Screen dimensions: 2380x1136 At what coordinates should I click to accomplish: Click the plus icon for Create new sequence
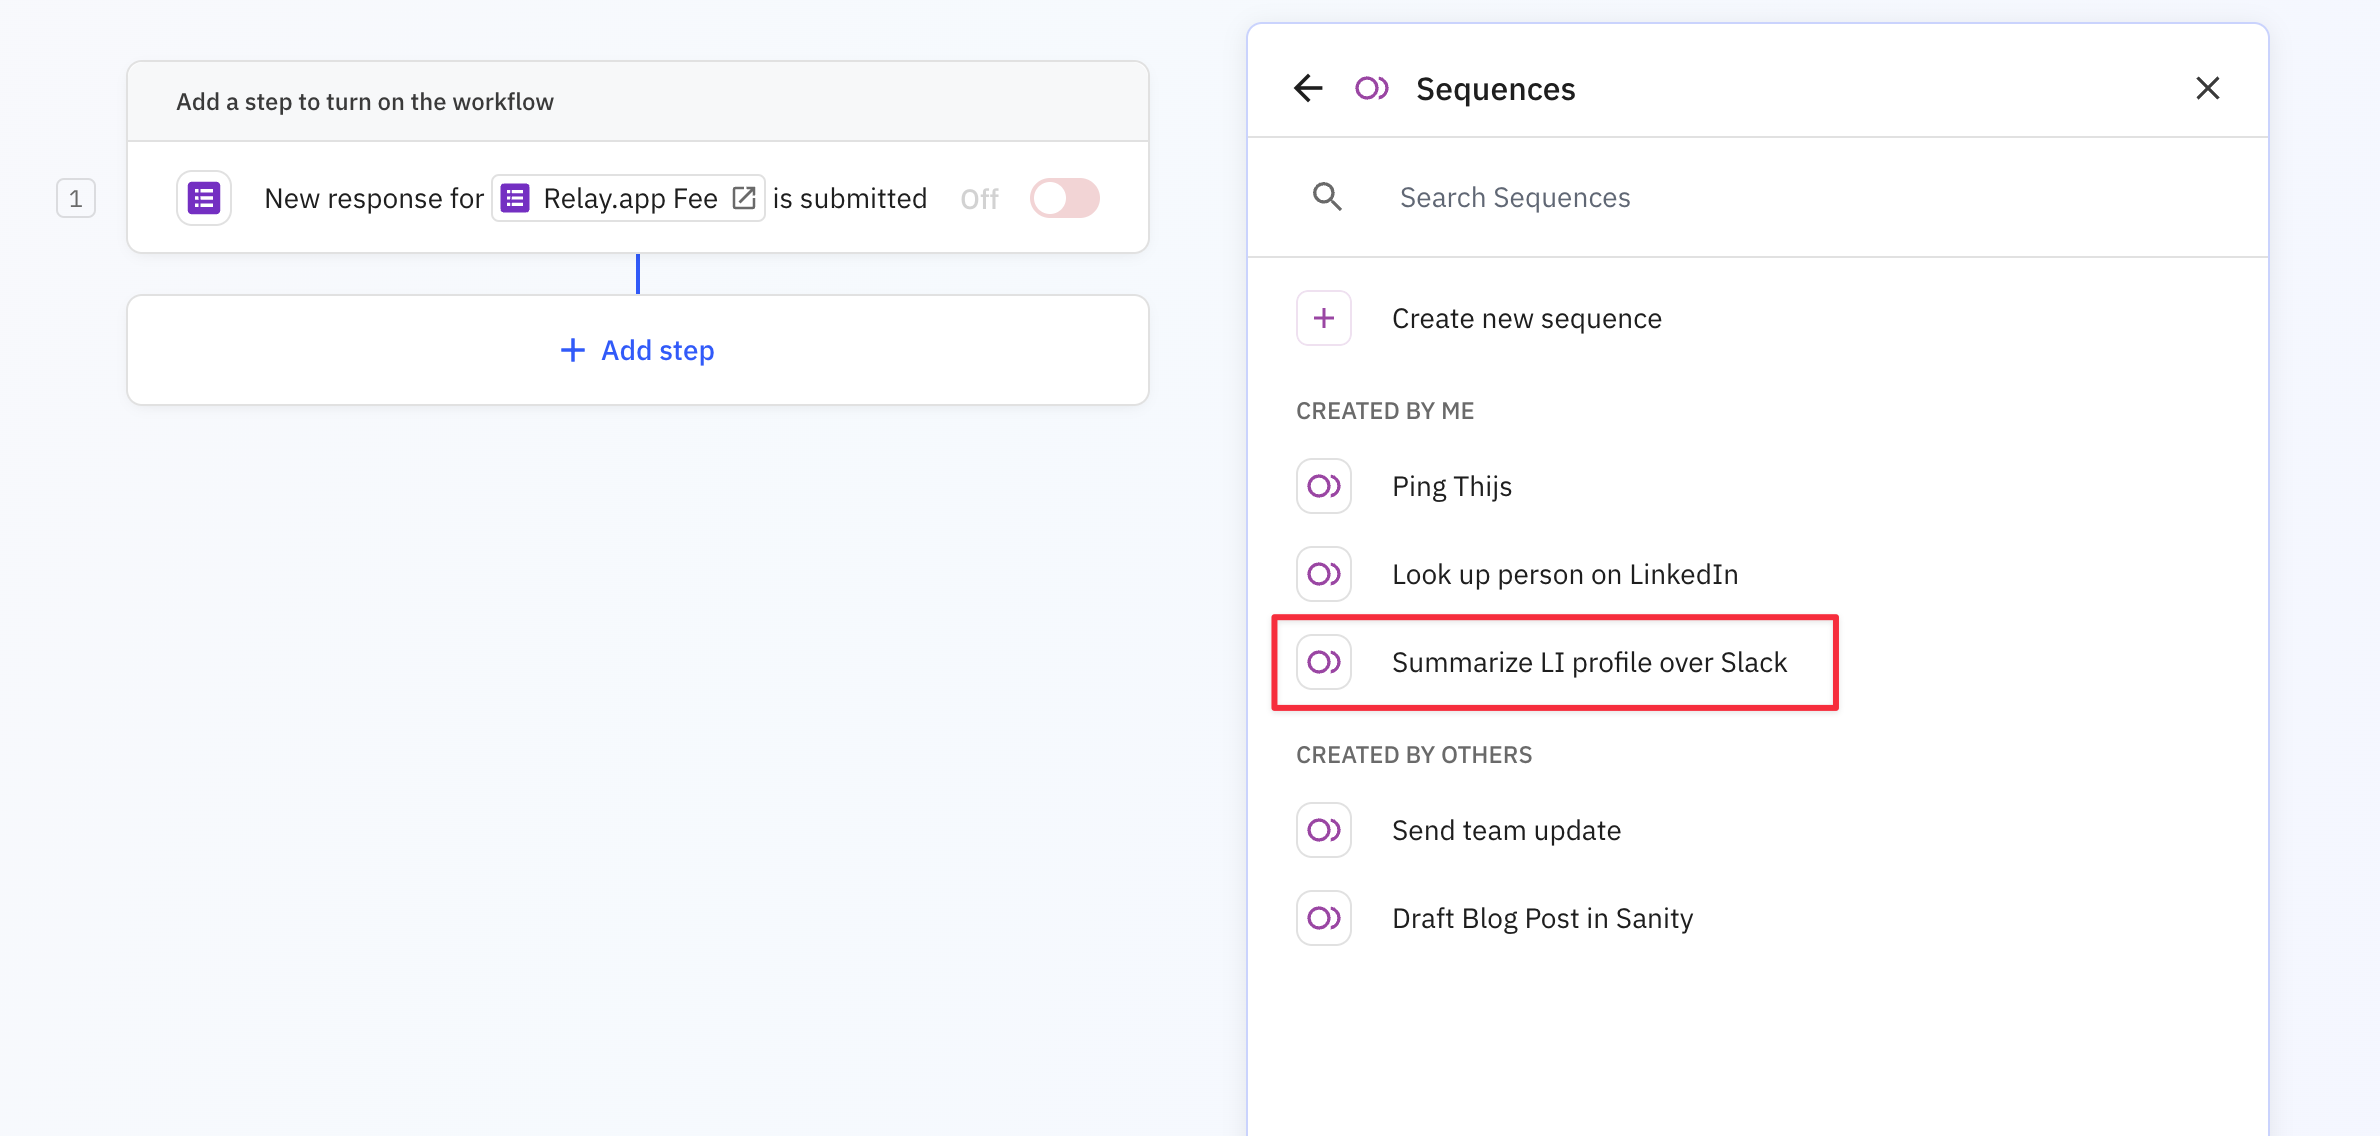1323,317
